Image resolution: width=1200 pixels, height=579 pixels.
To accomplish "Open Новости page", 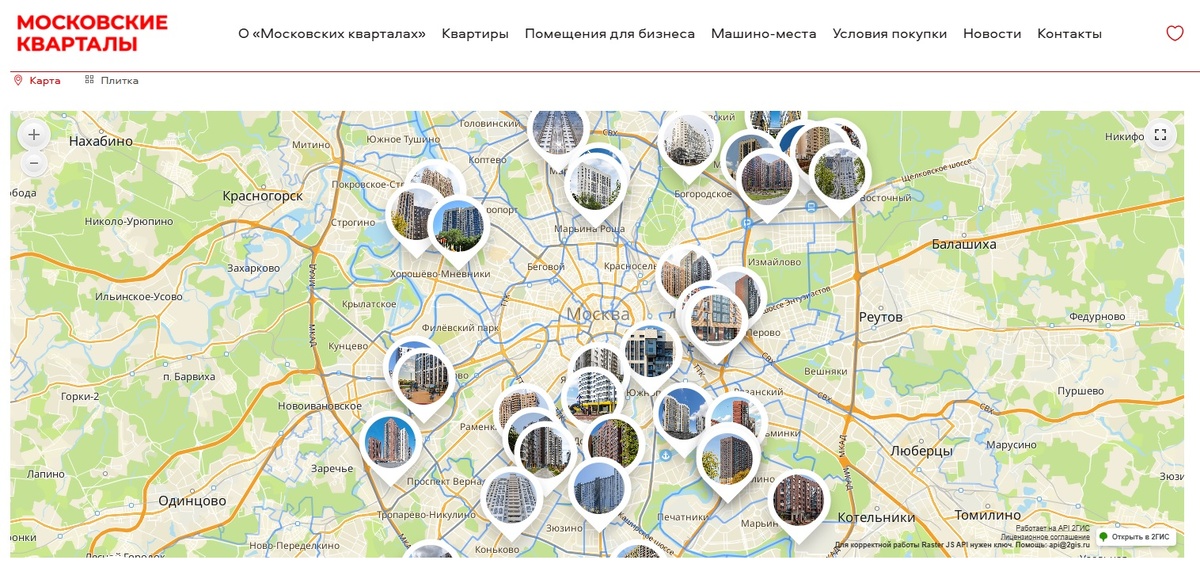I will coord(992,34).
